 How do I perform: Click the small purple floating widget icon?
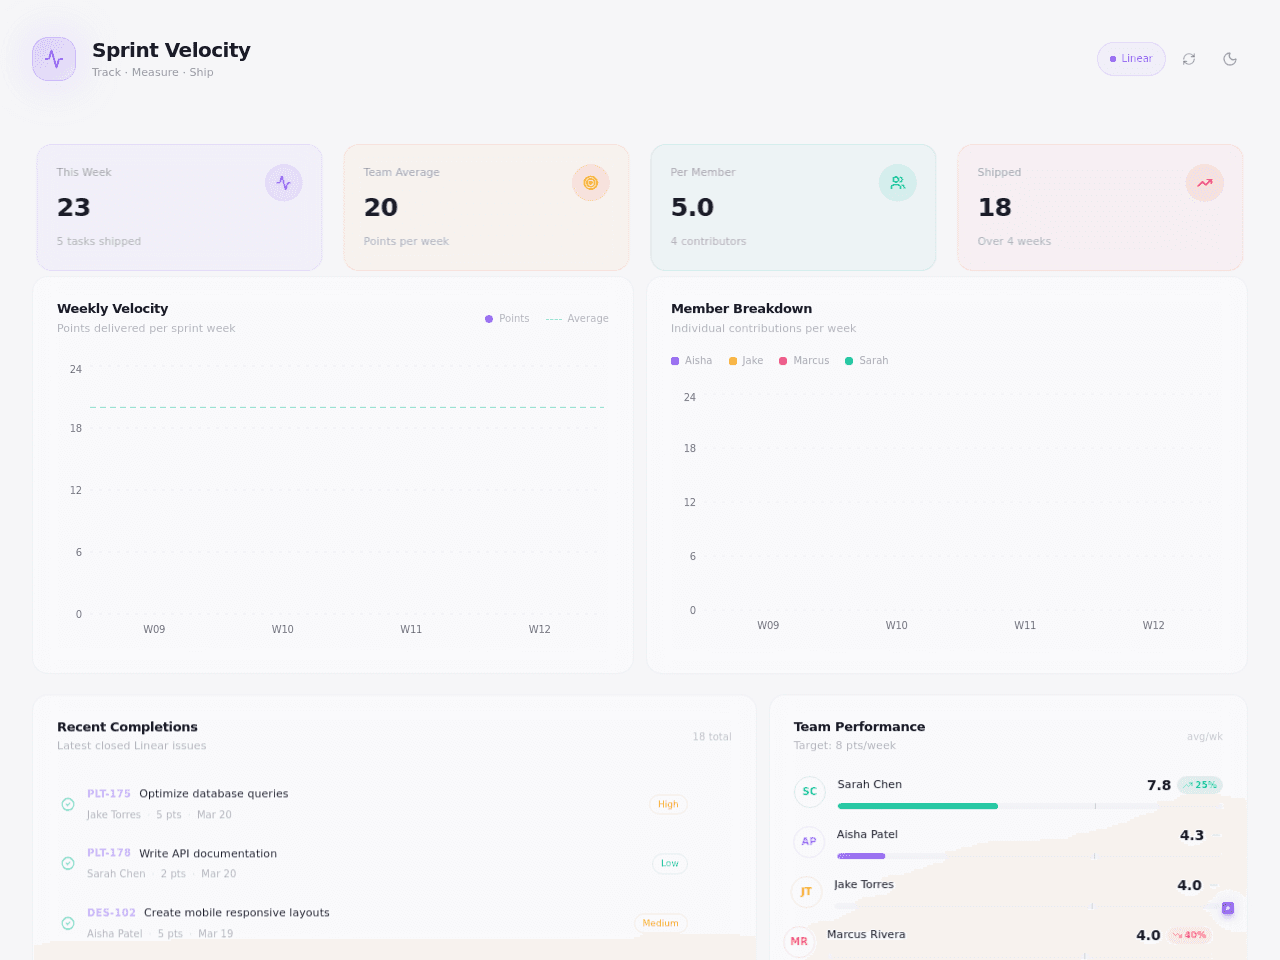1228,908
